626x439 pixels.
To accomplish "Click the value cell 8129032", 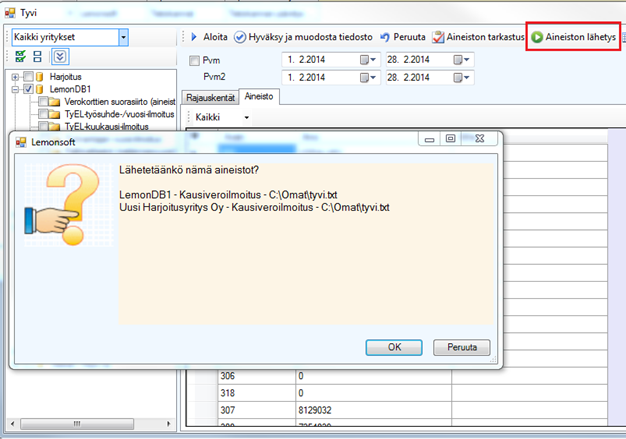I will click(373, 410).
